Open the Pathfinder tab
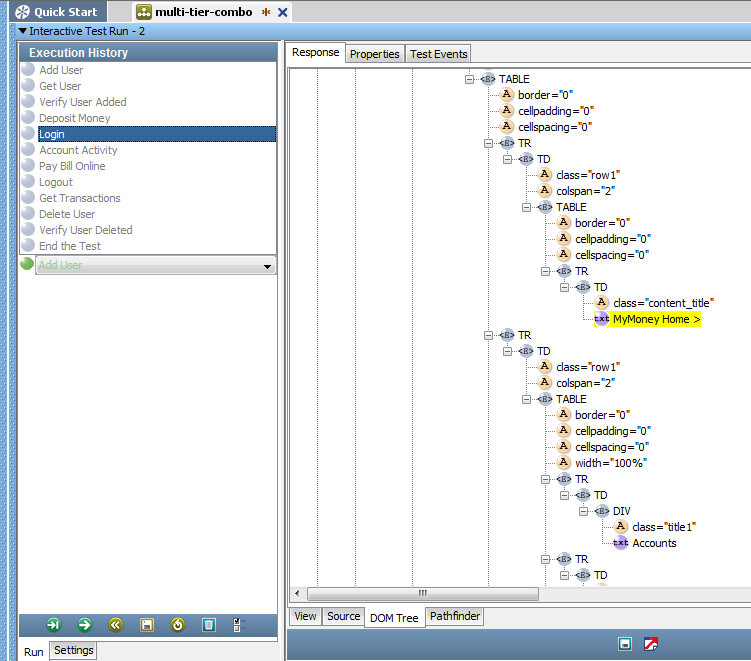Image resolution: width=751 pixels, height=661 pixels. click(x=455, y=617)
